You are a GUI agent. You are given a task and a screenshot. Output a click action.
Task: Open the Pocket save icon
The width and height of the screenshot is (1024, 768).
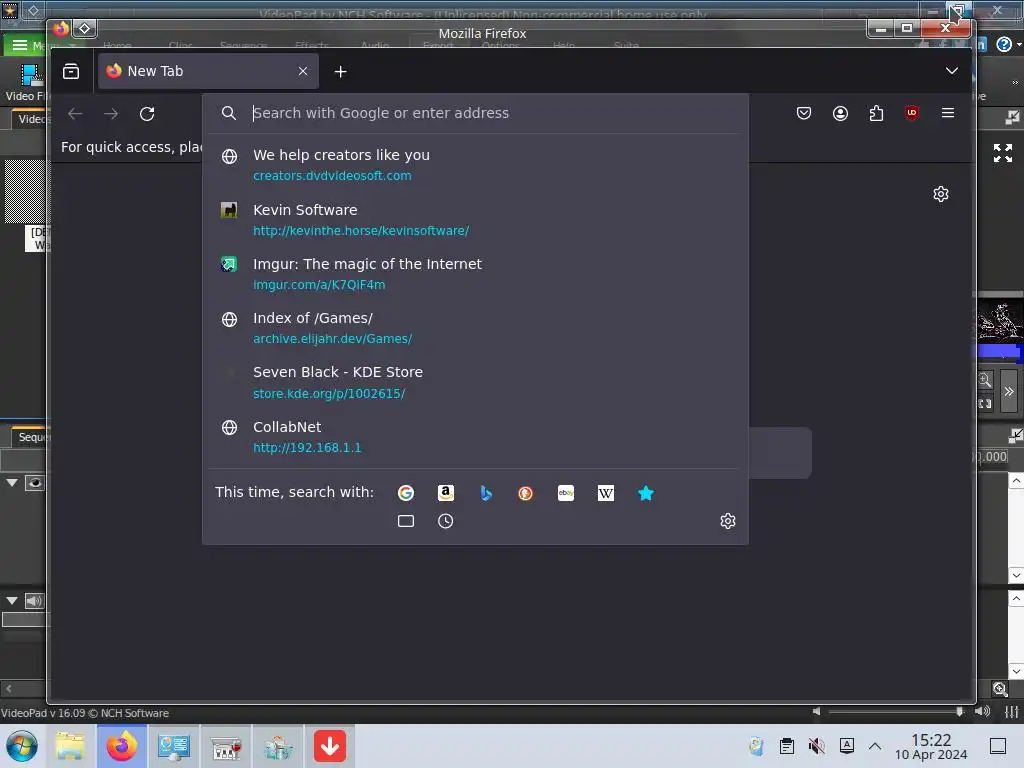[x=804, y=113]
